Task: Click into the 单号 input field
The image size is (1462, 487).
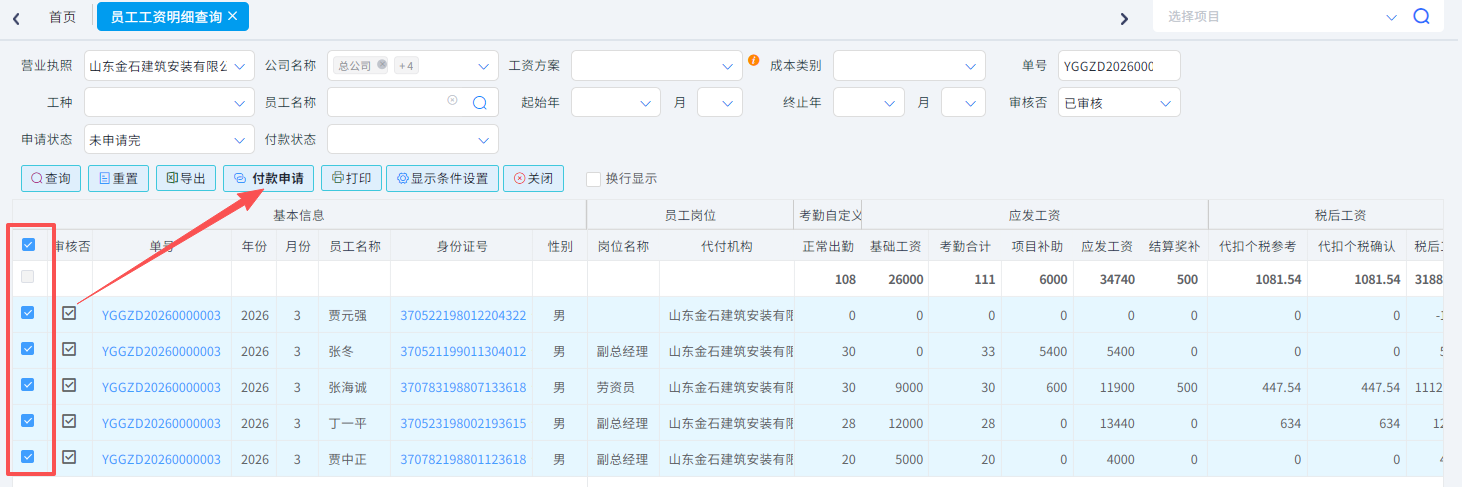Action: tap(1119, 66)
